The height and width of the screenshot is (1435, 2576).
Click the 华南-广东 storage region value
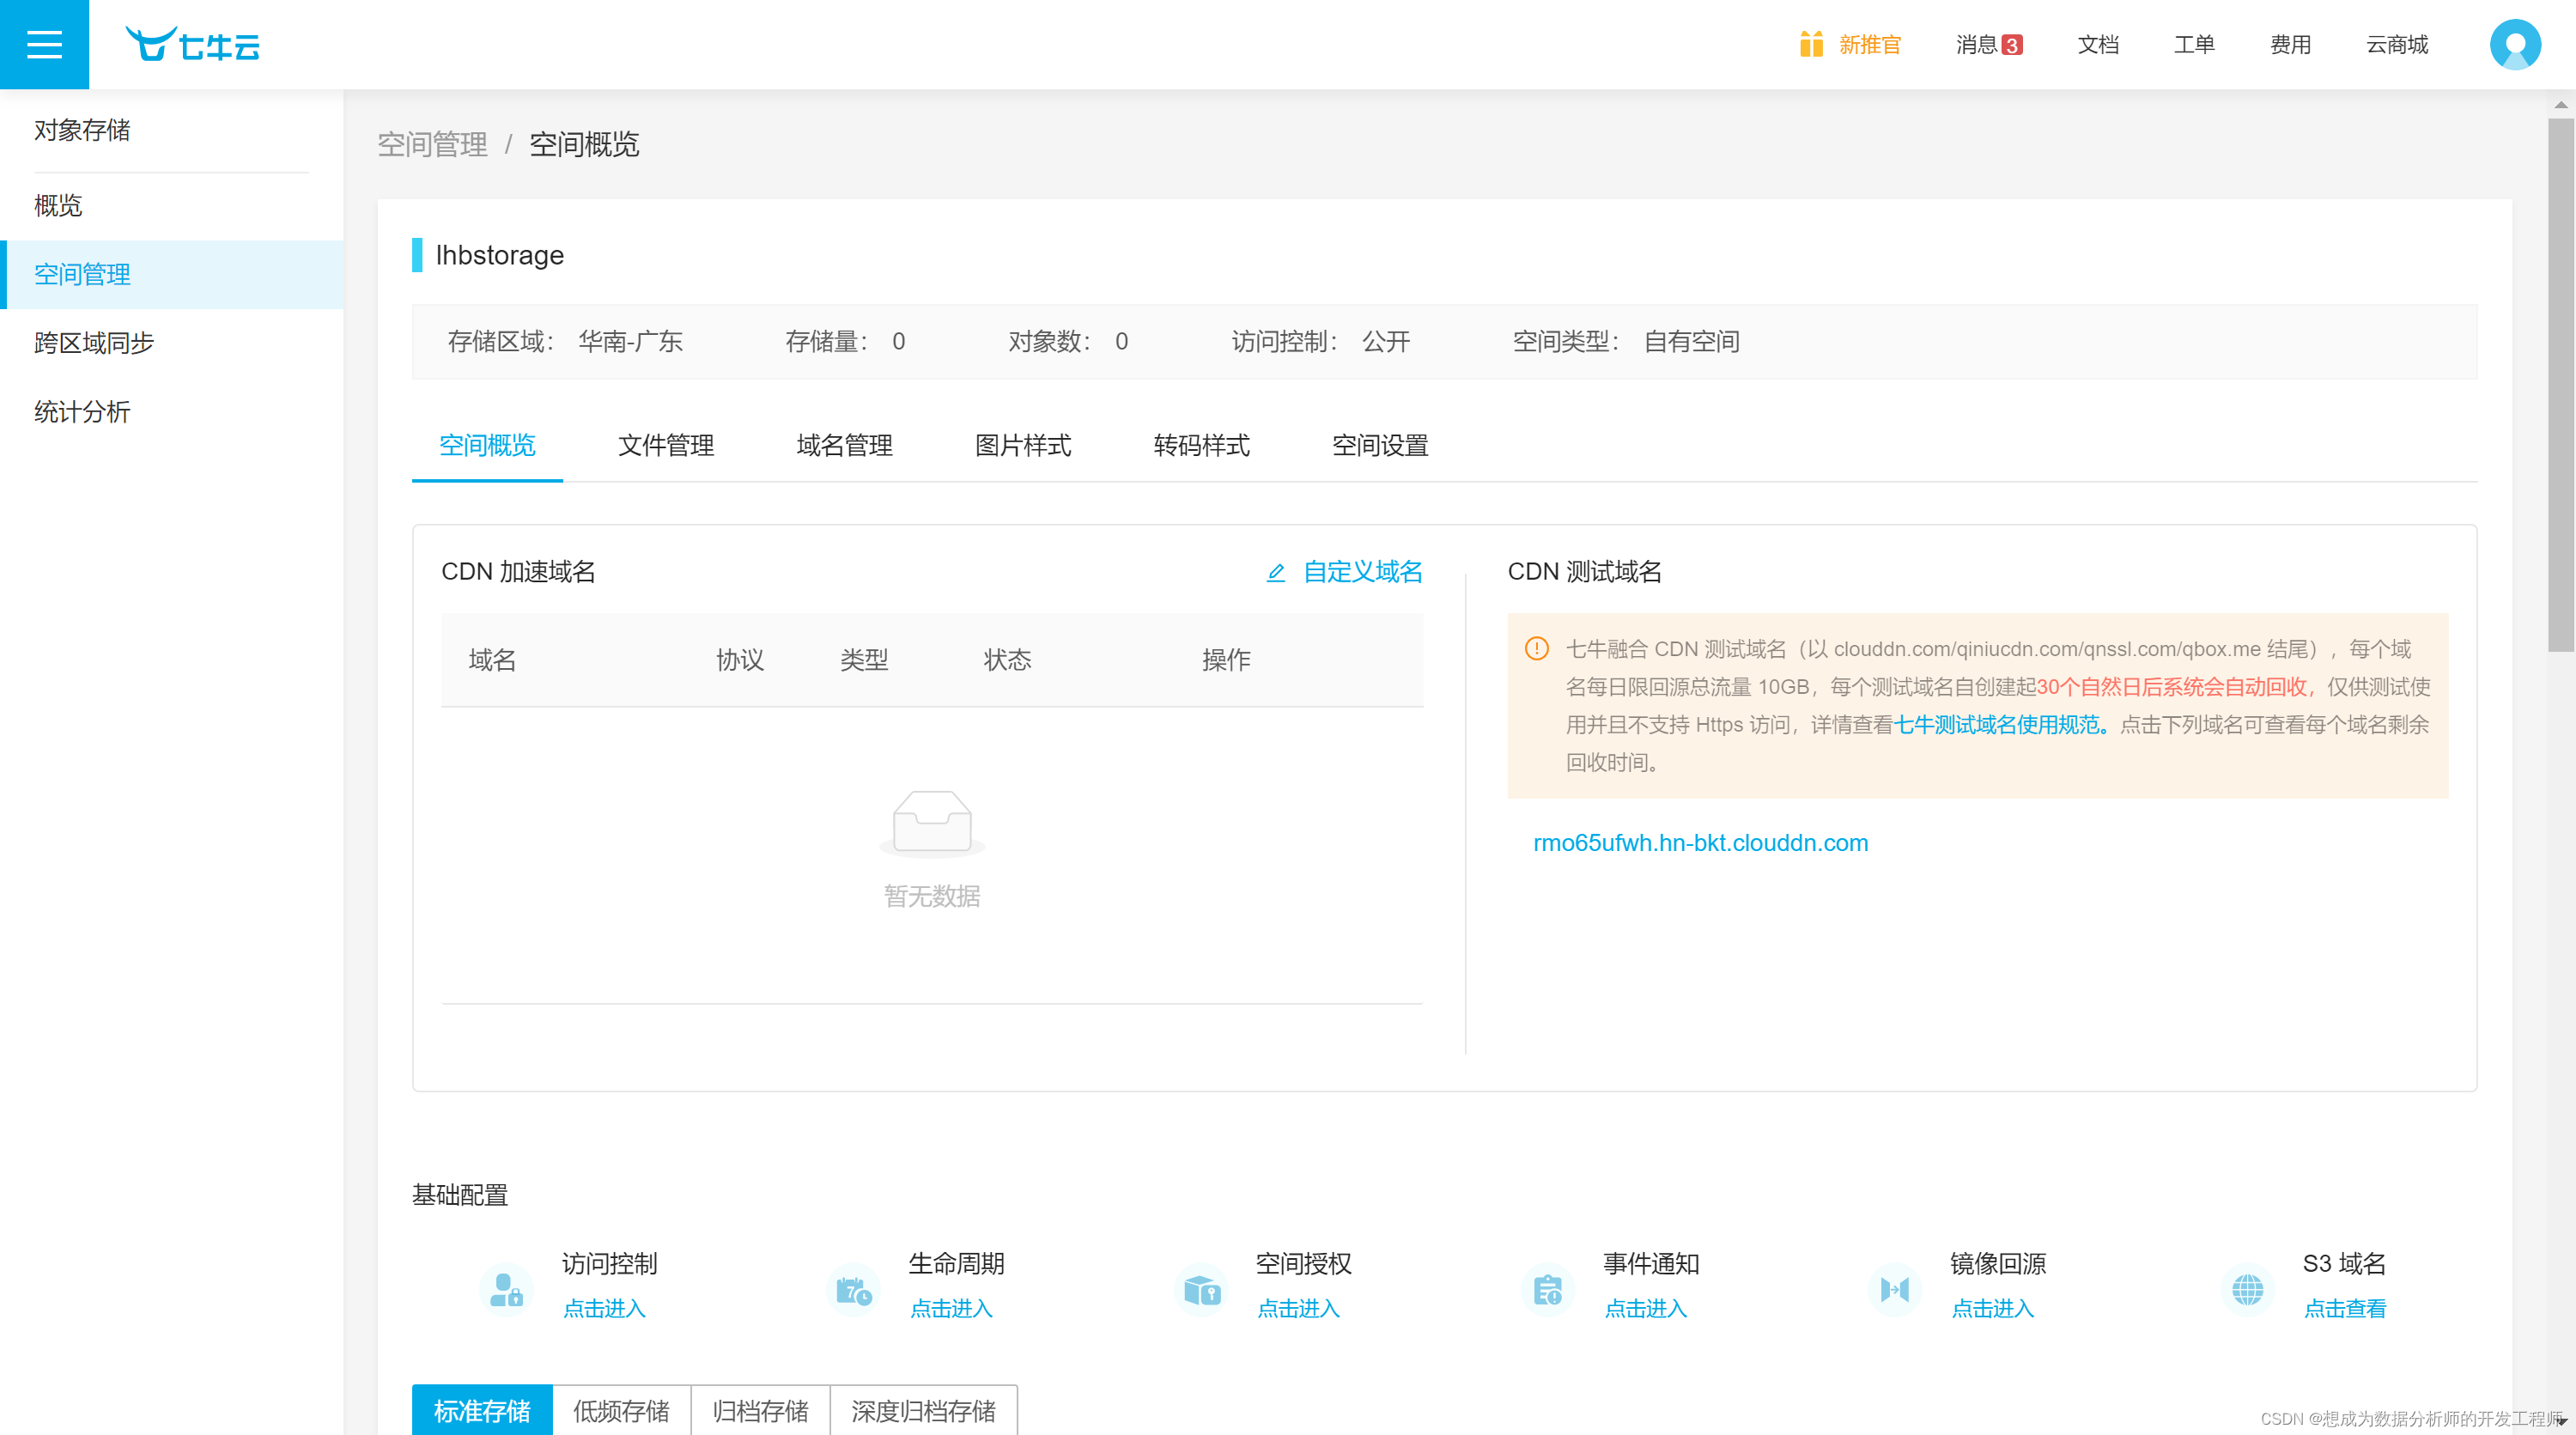pos(630,342)
